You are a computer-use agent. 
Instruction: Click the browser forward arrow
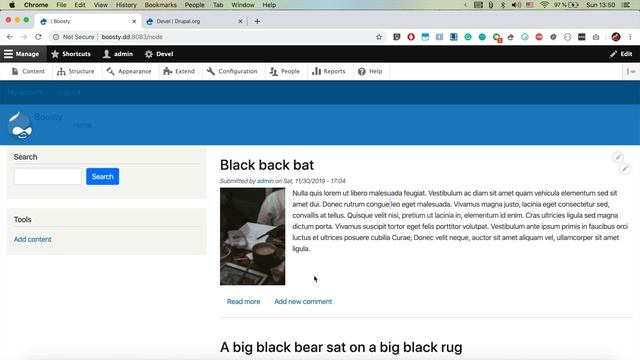(24, 37)
